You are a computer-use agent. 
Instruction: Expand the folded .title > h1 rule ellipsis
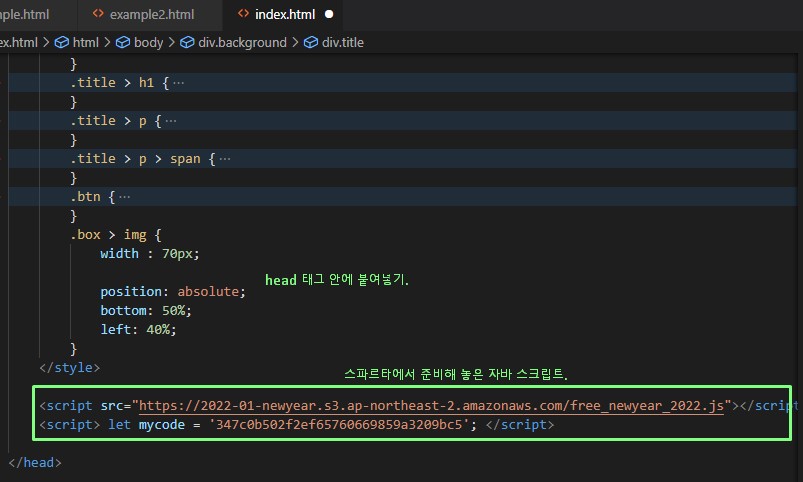[178, 82]
